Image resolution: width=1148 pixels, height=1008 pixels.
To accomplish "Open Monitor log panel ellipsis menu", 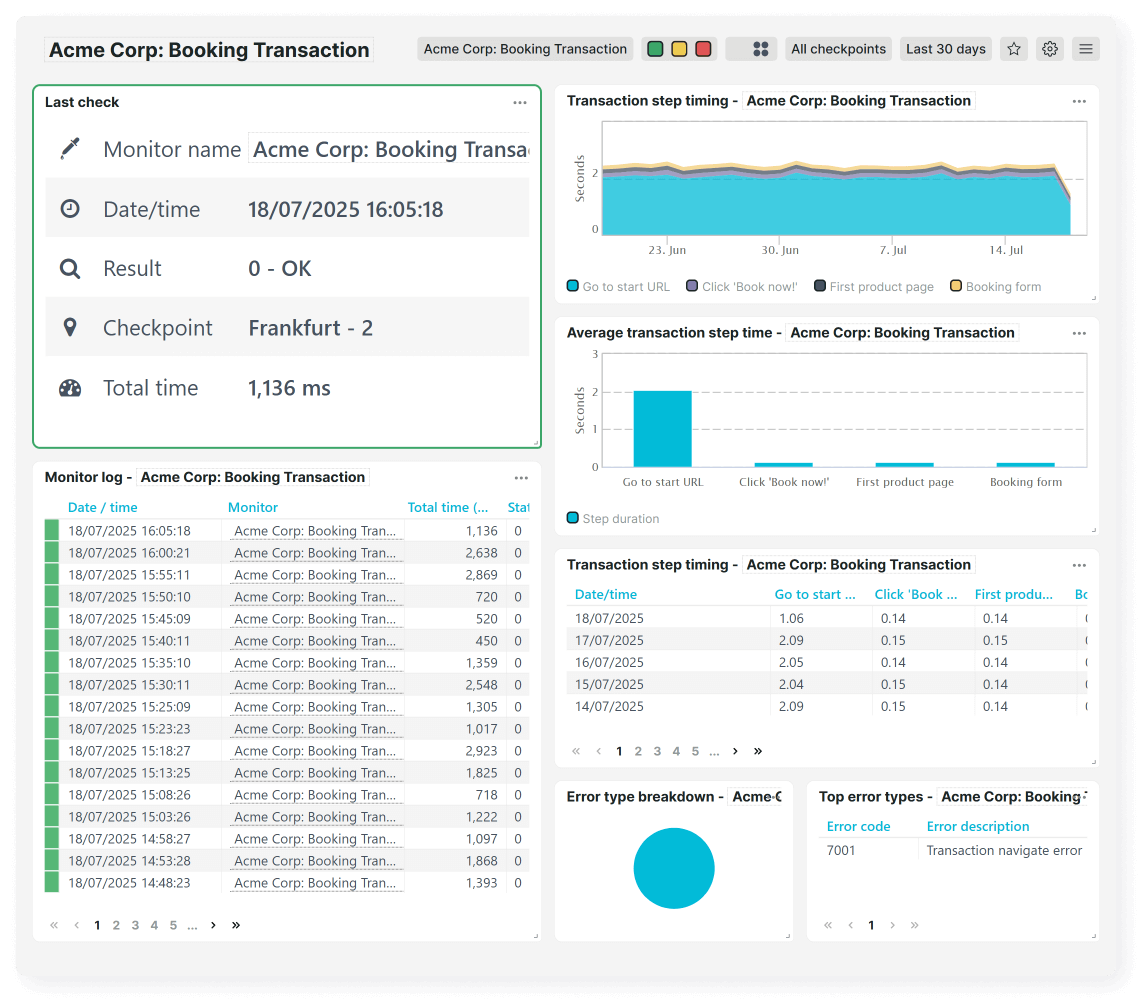I will pyautogui.click(x=521, y=478).
